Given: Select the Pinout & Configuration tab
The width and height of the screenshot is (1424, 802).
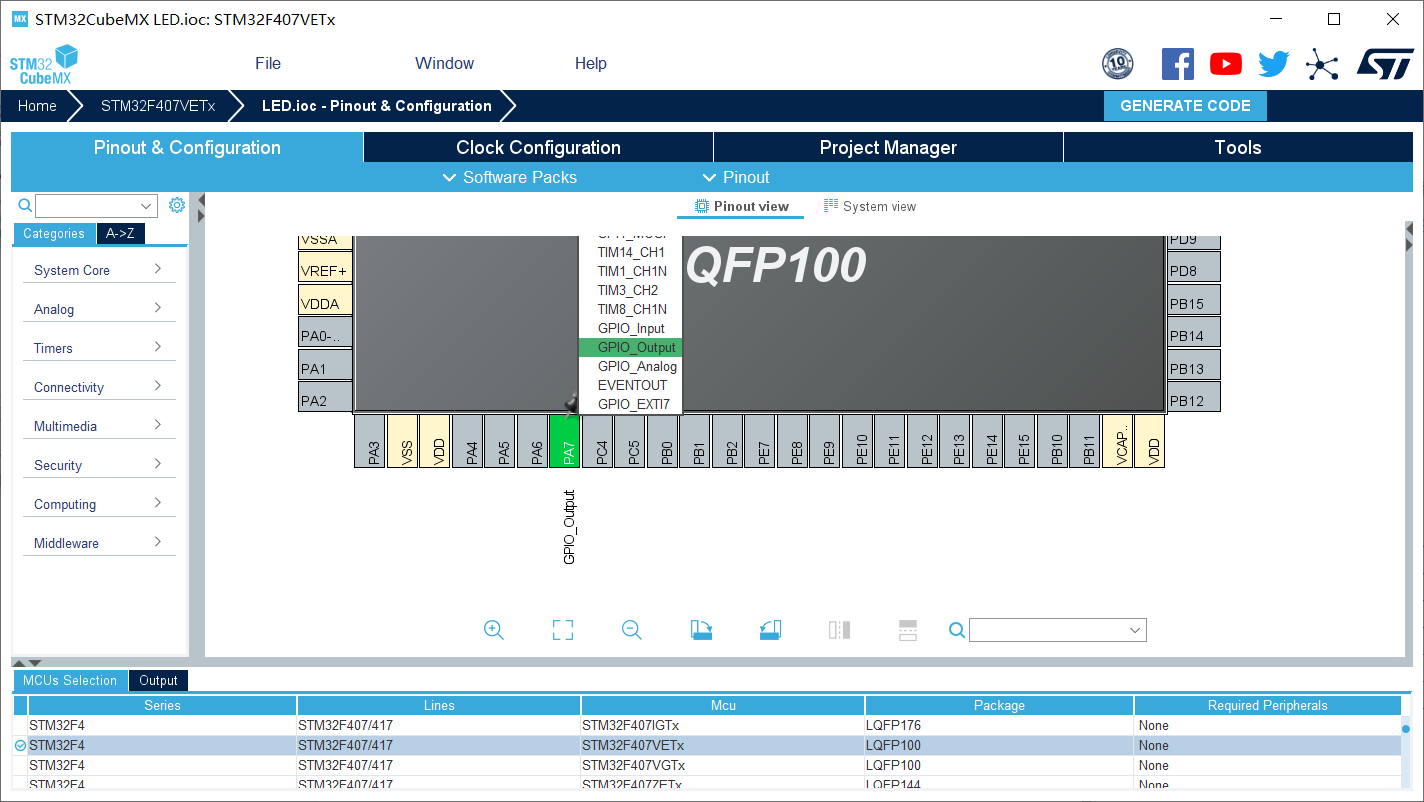Looking at the screenshot, I should pyautogui.click(x=187, y=147).
